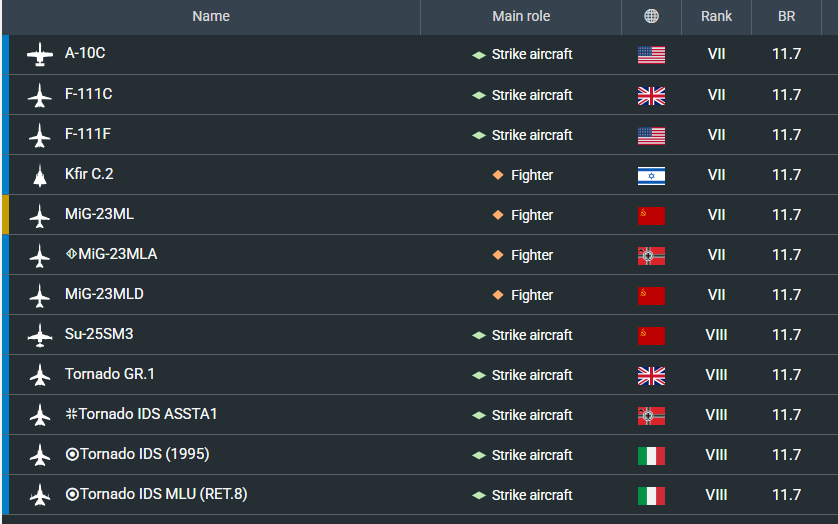Sort the table by Name column
This screenshot has width=838, height=524.
click(x=211, y=16)
